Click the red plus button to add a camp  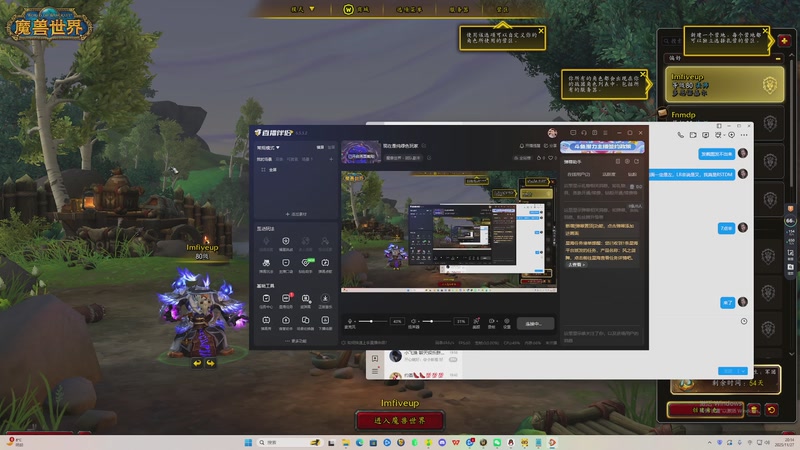tap(784, 41)
